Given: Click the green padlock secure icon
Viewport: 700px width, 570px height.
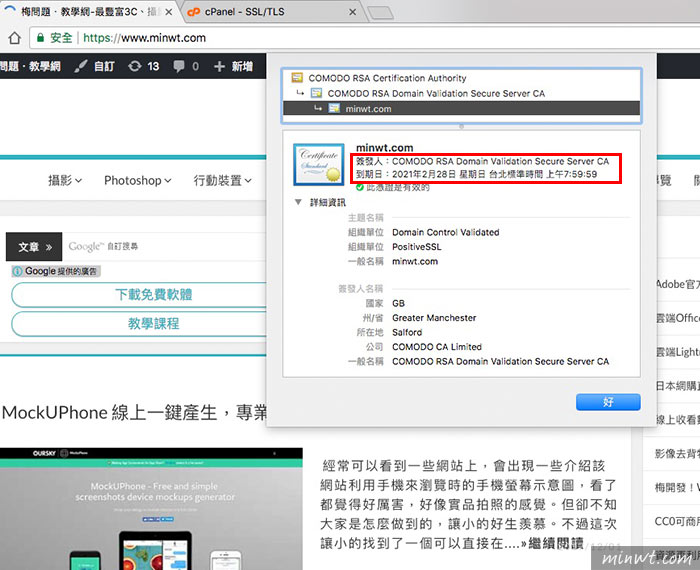Looking at the screenshot, I should coord(40,37).
